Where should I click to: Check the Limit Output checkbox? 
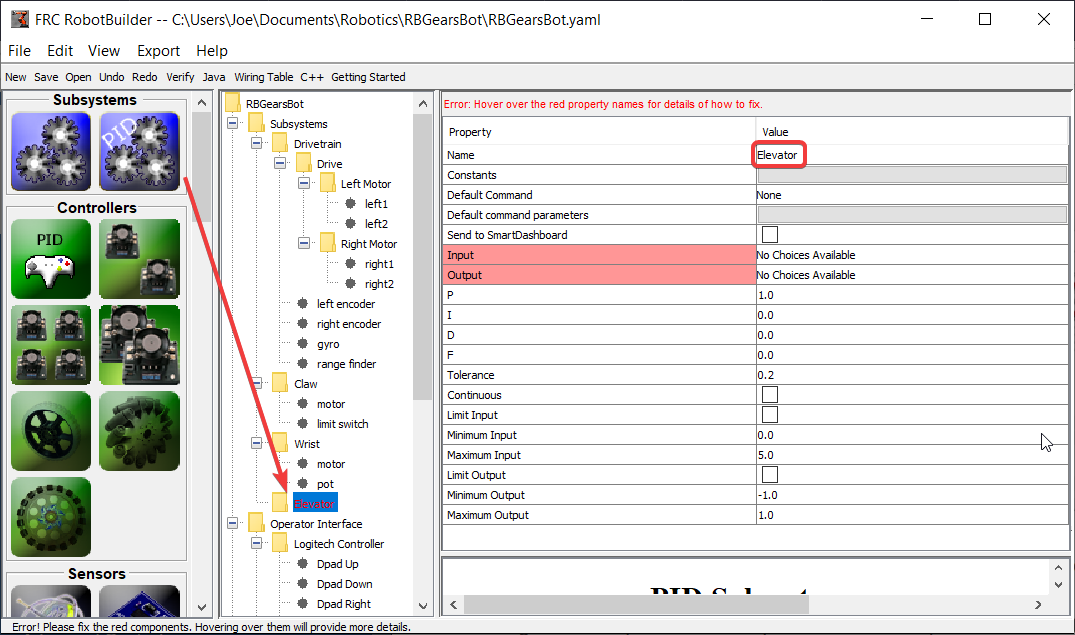click(770, 475)
